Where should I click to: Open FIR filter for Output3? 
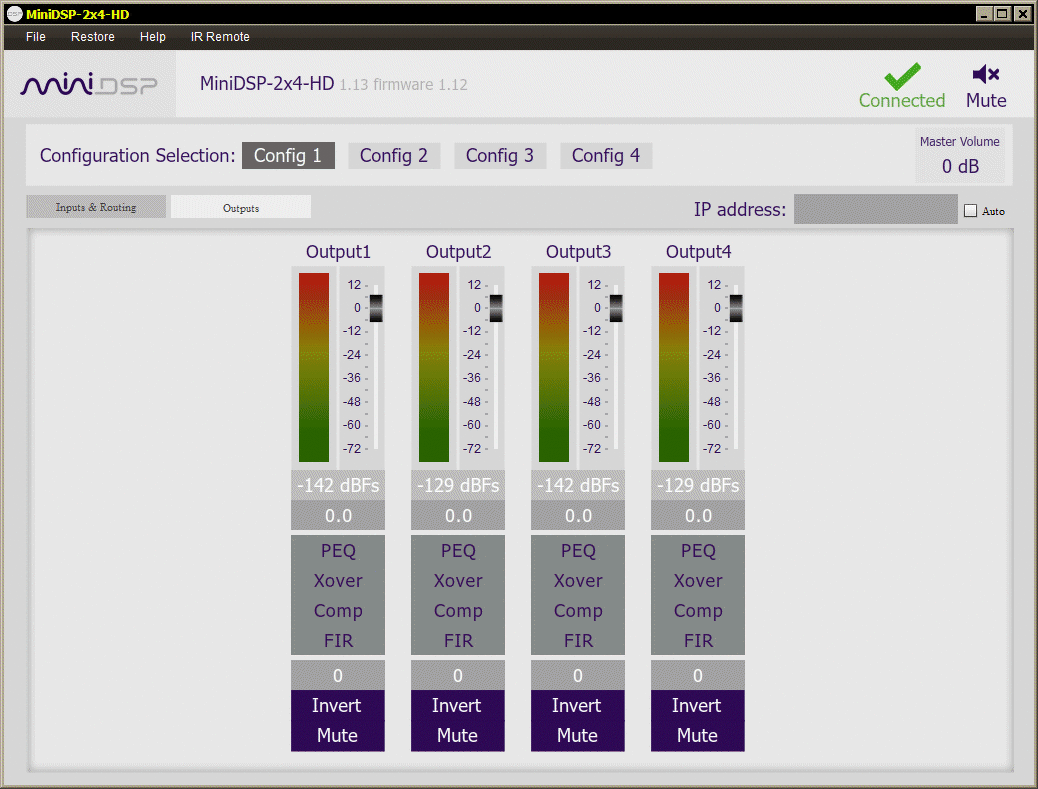[577, 641]
